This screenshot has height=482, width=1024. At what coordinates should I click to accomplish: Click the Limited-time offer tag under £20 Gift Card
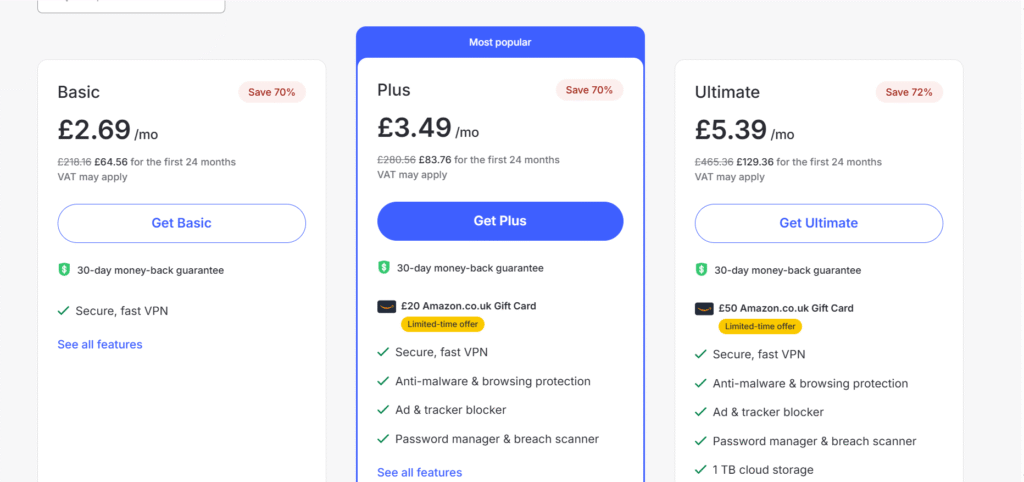tap(442, 324)
